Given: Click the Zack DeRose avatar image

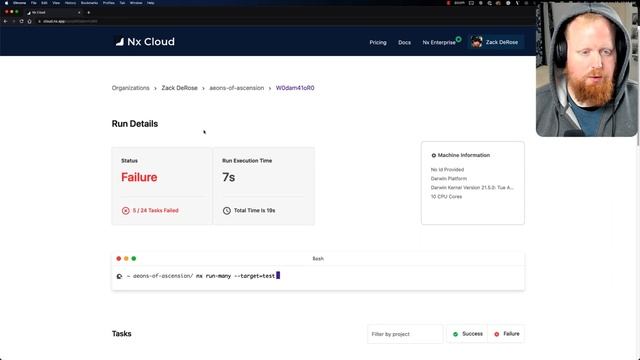Looking at the screenshot, I should (x=476, y=42).
